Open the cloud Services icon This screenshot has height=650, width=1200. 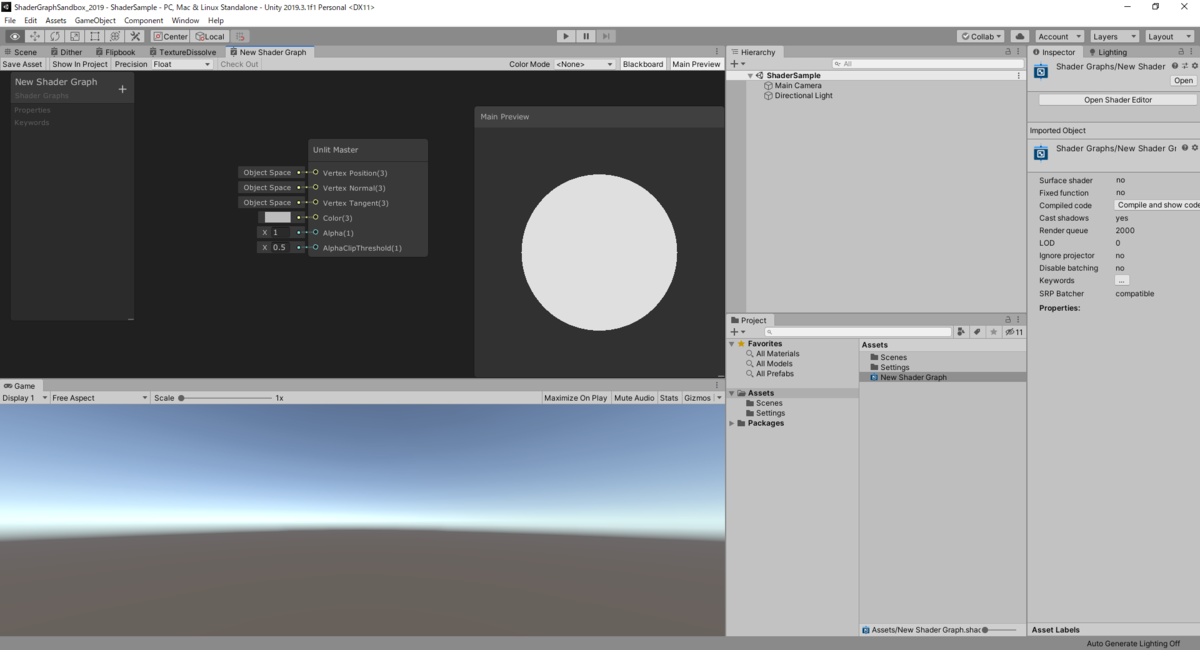(1019, 36)
